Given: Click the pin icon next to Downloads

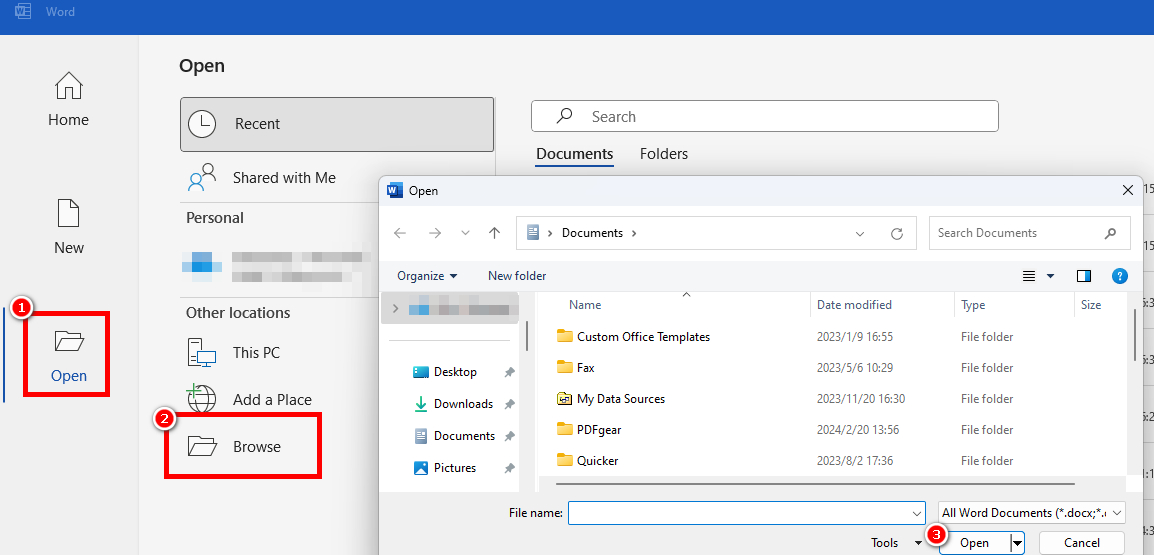Looking at the screenshot, I should (509, 404).
